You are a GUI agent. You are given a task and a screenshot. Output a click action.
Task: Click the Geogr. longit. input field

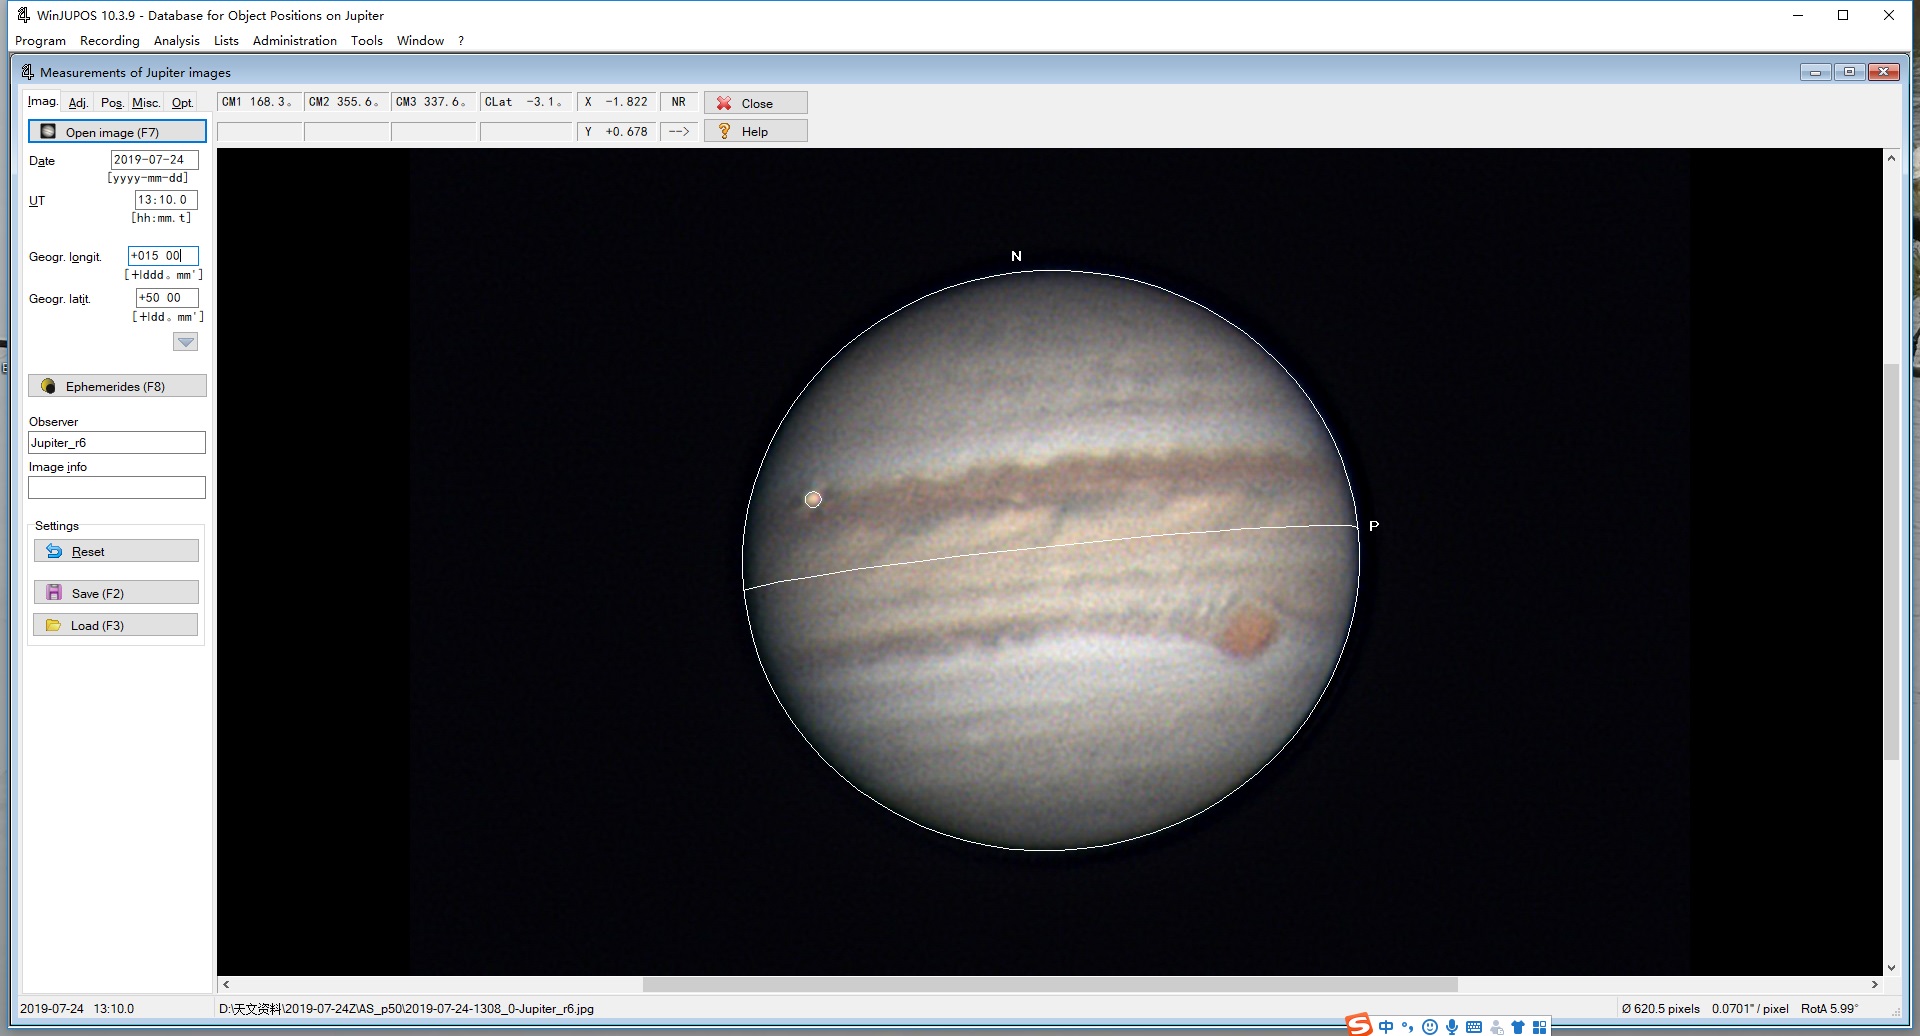point(163,256)
